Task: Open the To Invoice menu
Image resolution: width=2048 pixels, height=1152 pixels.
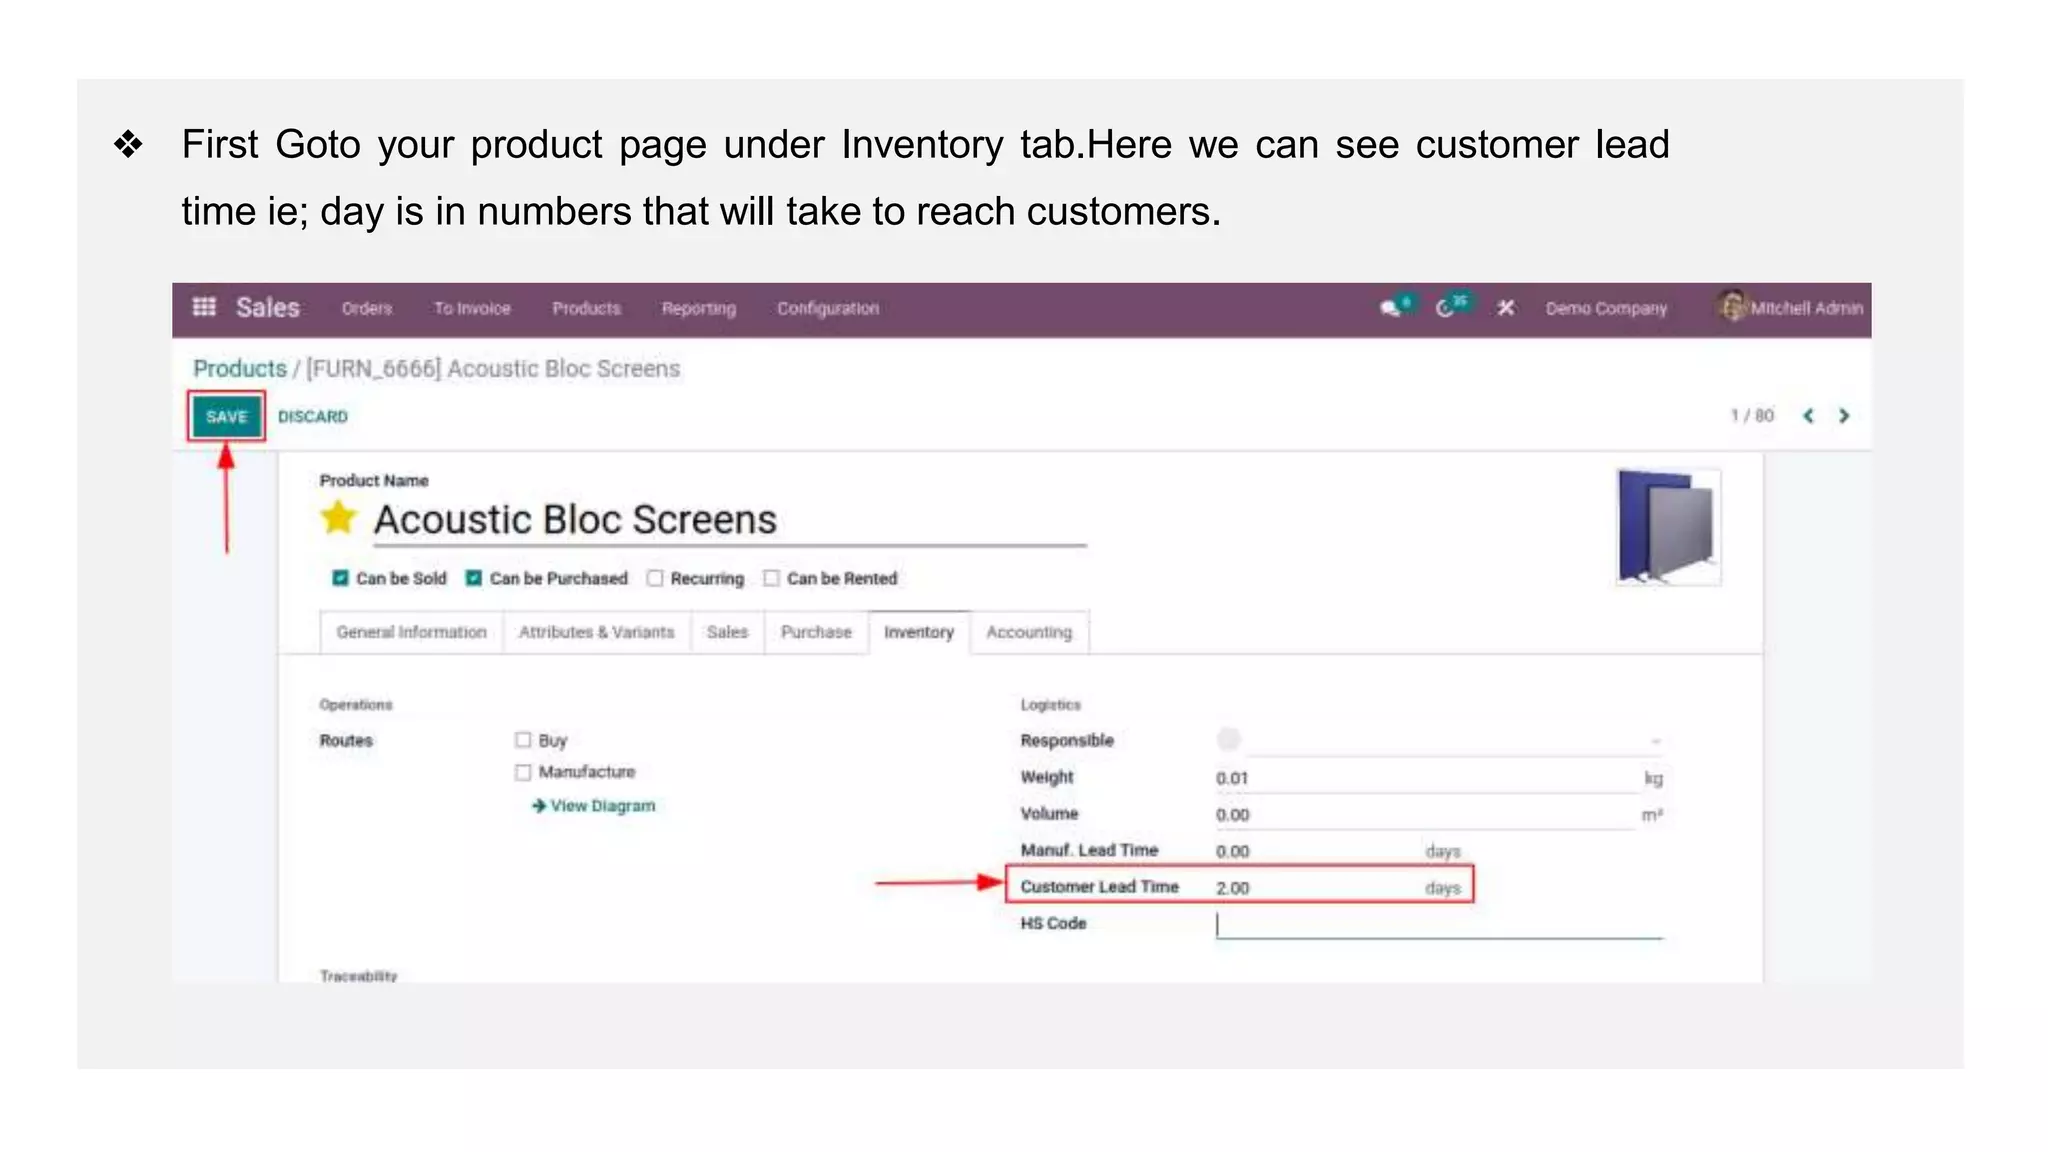Action: click(472, 309)
